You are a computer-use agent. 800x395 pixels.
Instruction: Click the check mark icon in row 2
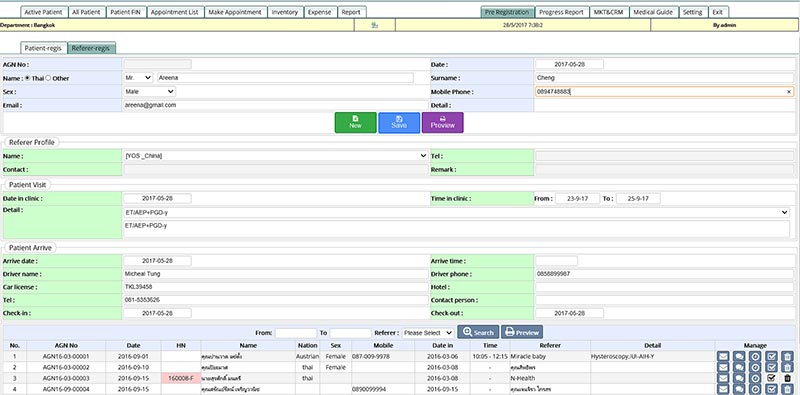771,367
